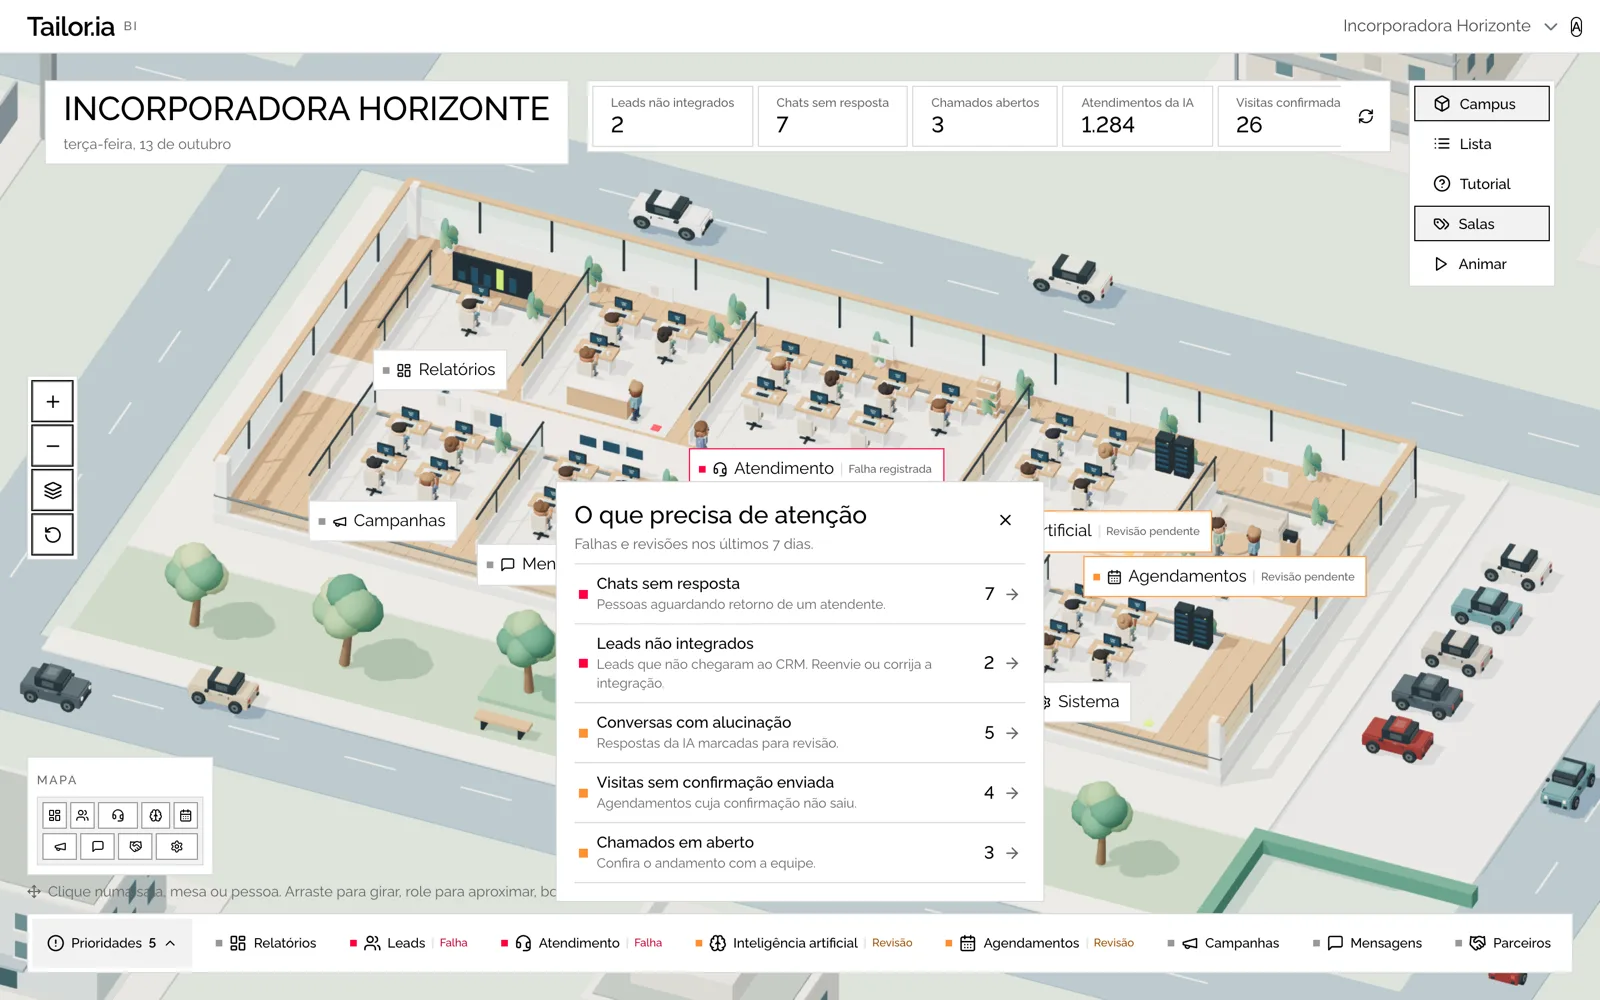The image size is (1600, 1000).
Task: Open the Leads tab marked Falha
Action: tap(409, 943)
